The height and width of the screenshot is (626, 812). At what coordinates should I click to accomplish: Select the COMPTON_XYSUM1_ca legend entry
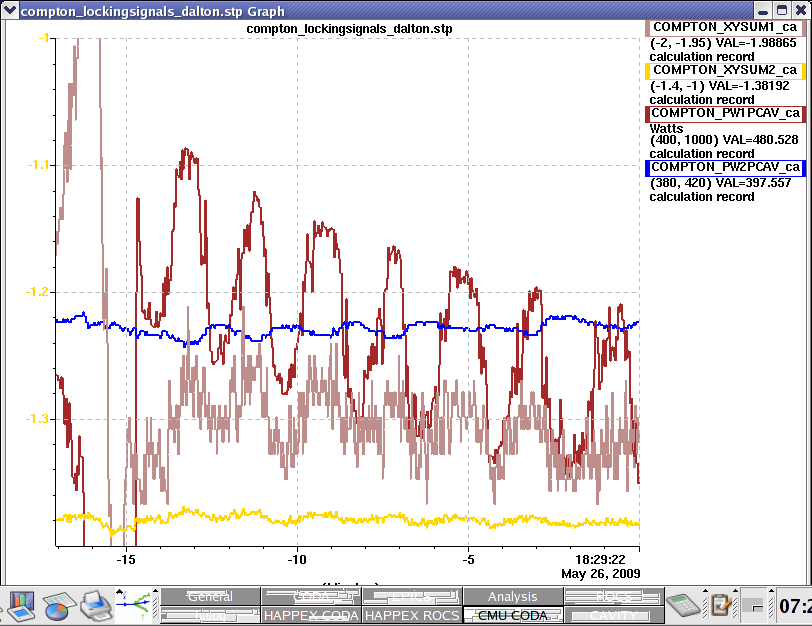pyautogui.click(x=725, y=28)
